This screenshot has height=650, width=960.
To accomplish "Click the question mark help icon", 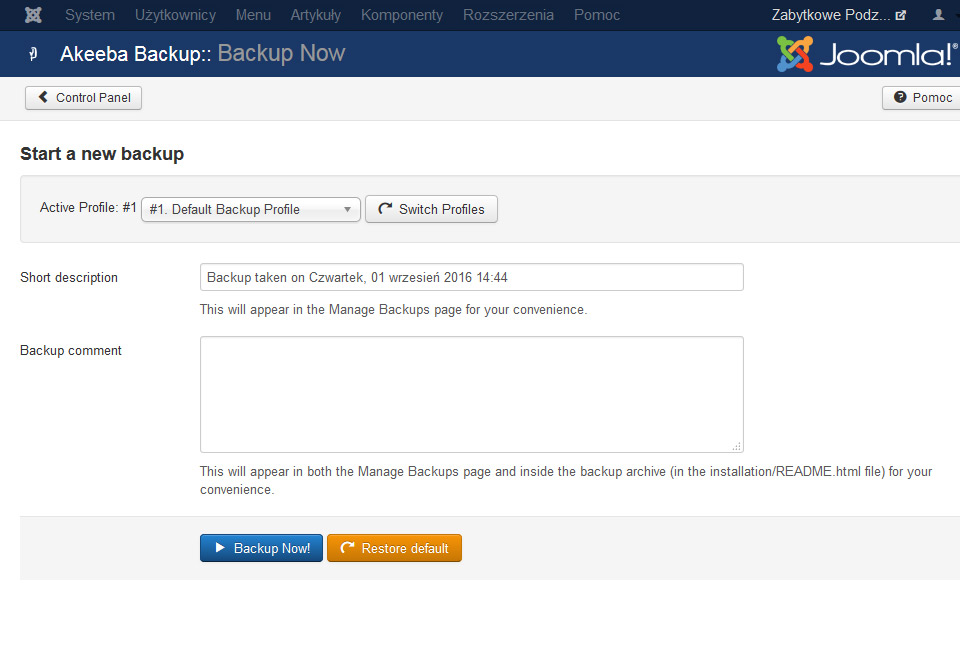I will (899, 97).
